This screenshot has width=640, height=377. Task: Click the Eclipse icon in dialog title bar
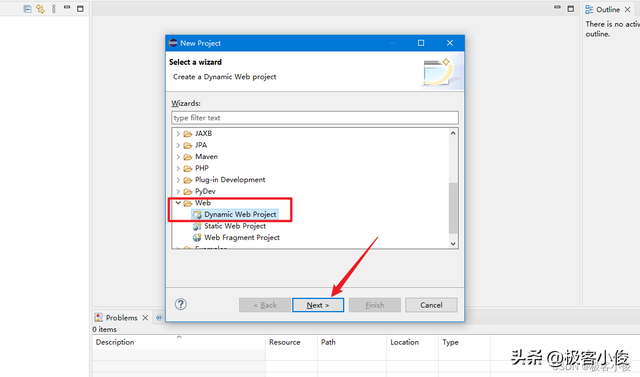click(173, 43)
